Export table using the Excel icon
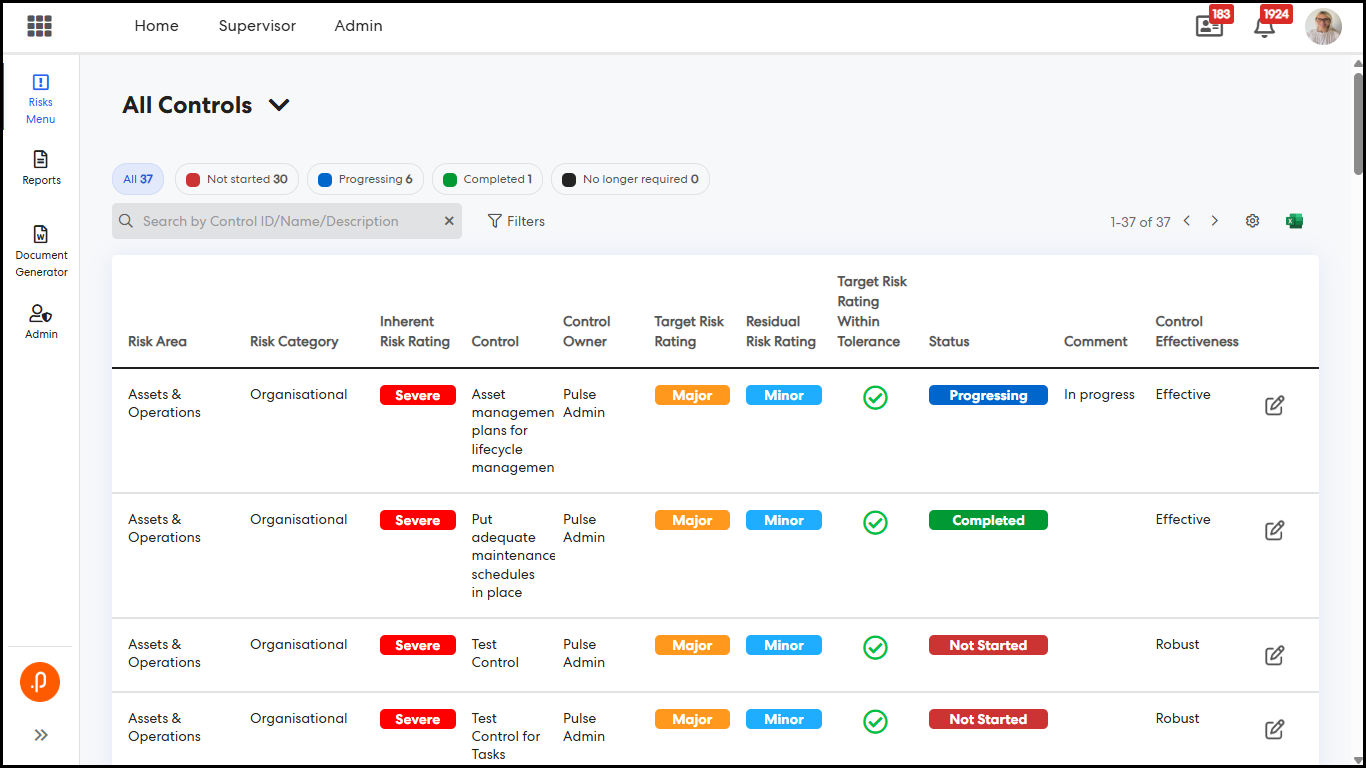This screenshot has height=768, width=1366. click(x=1294, y=221)
